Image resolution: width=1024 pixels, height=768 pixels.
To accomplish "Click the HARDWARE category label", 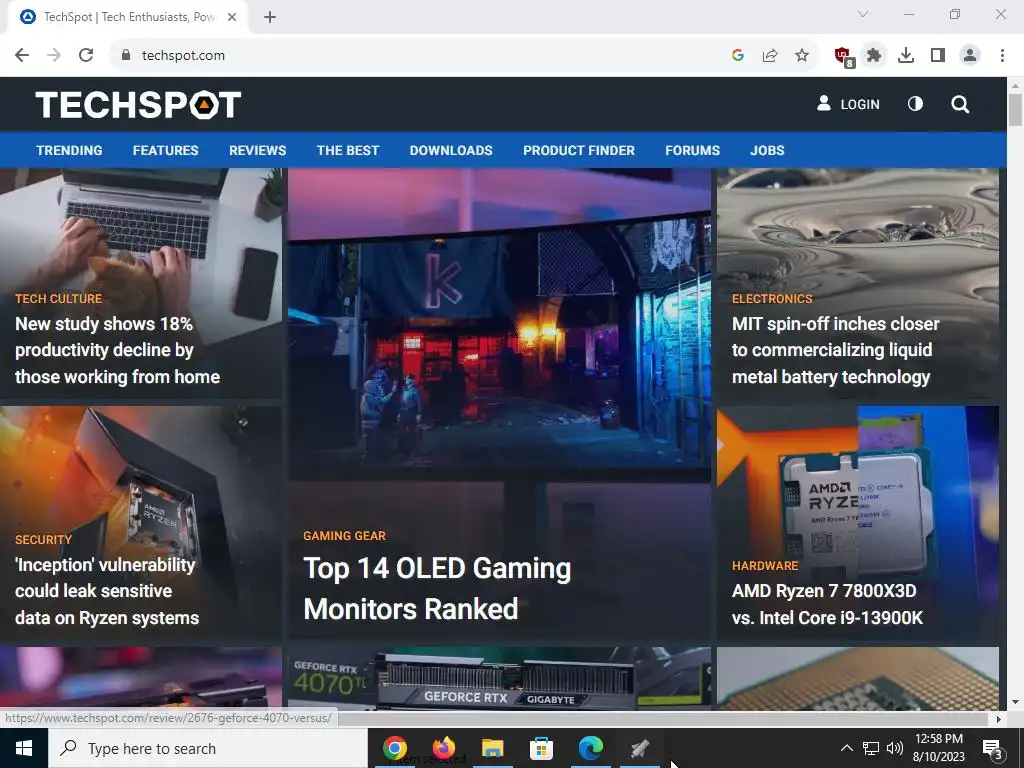I will 765,566.
